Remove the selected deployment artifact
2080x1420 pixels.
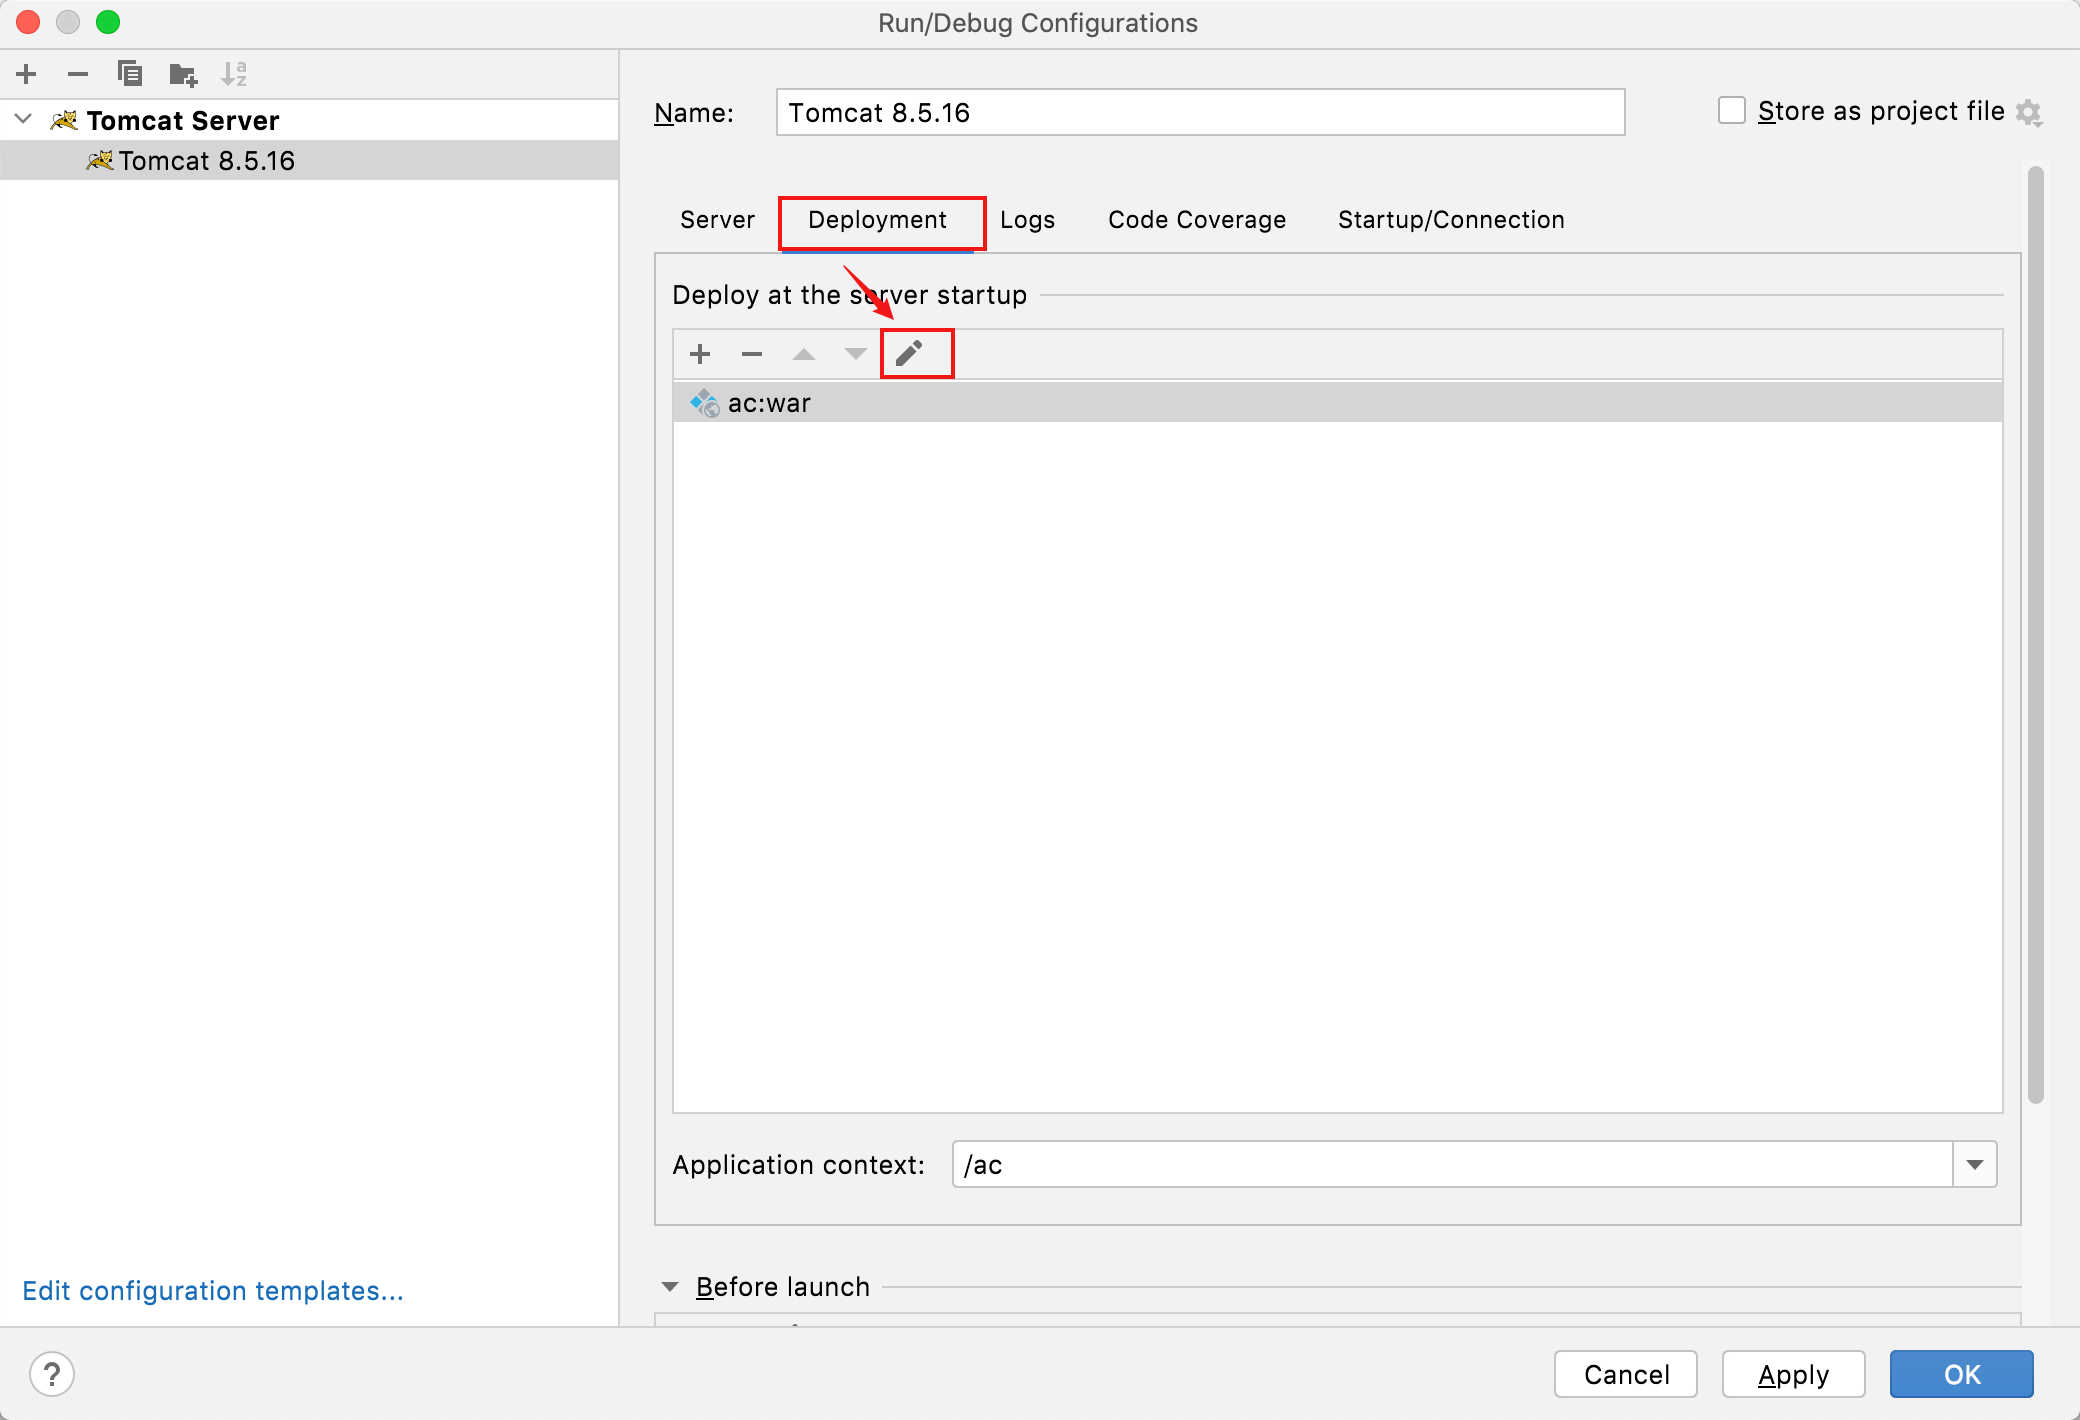pyautogui.click(x=752, y=354)
